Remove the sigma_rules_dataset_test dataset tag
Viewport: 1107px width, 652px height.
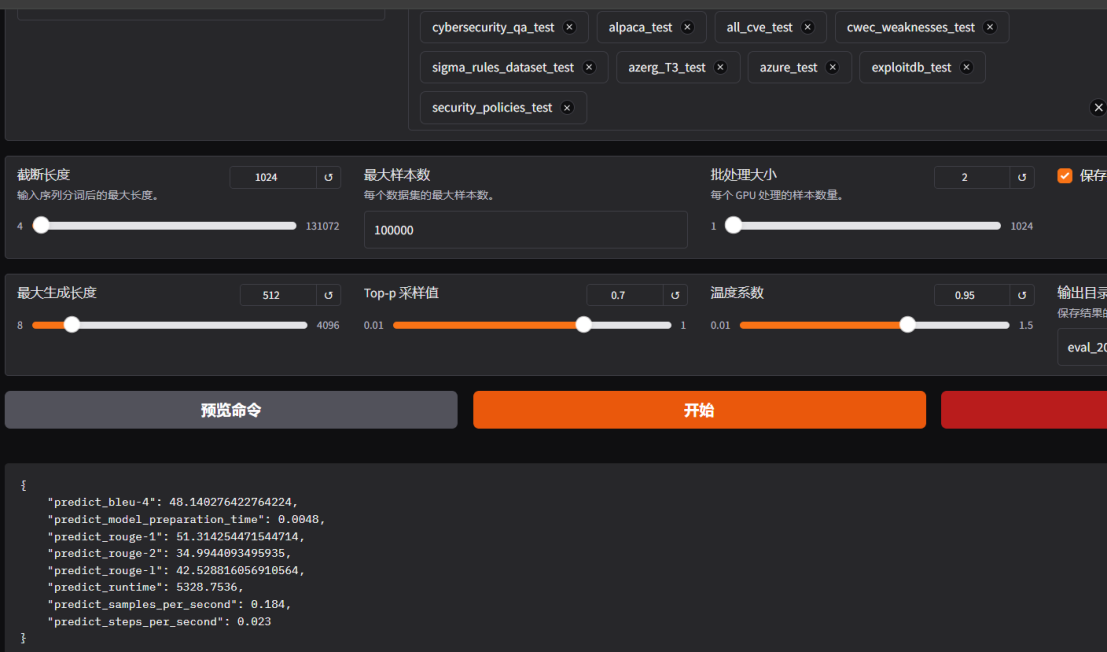[x=589, y=68]
